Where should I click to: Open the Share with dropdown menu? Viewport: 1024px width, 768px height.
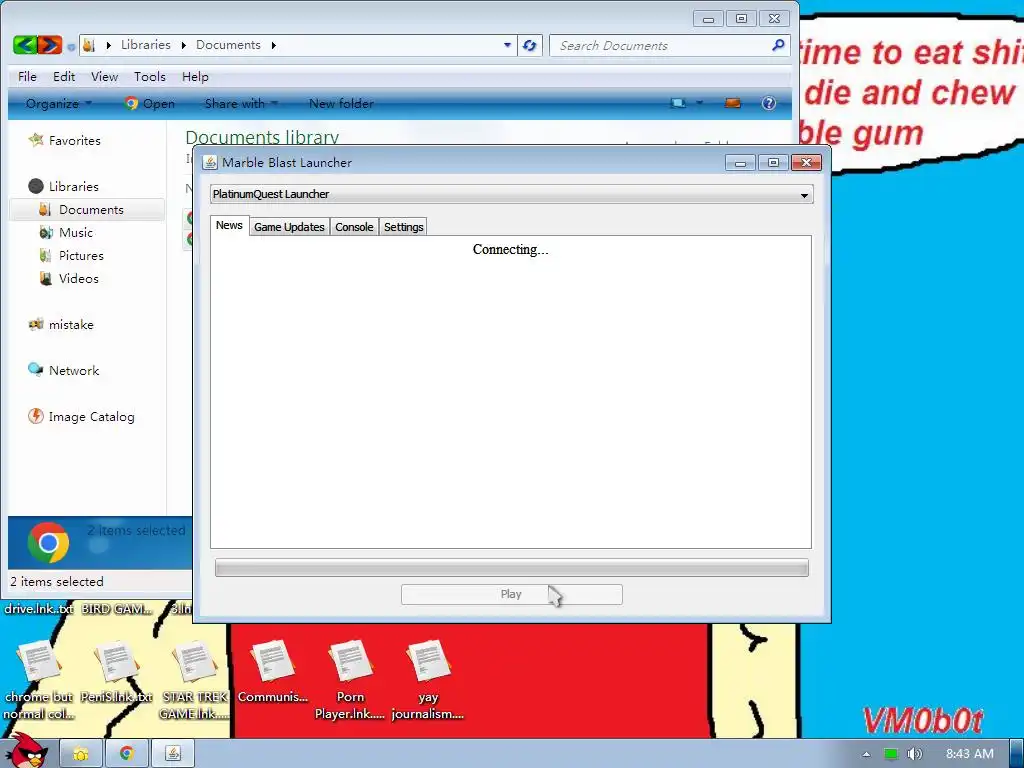[241, 103]
